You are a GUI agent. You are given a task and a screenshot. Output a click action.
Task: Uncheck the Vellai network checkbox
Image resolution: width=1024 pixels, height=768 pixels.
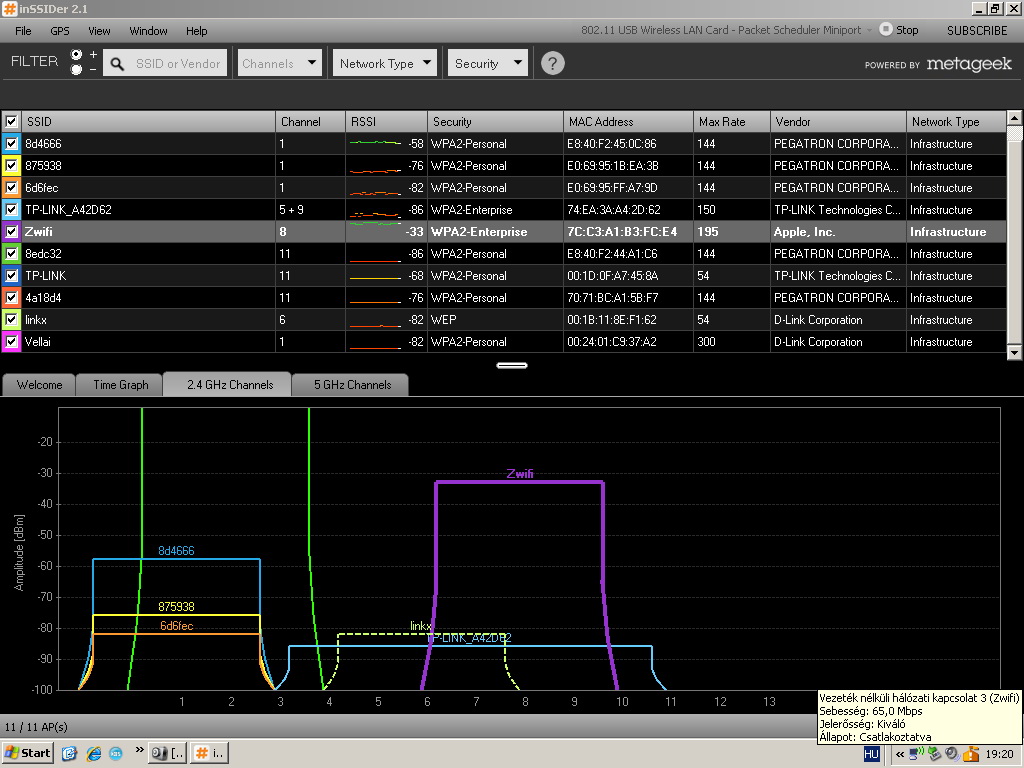(x=11, y=342)
